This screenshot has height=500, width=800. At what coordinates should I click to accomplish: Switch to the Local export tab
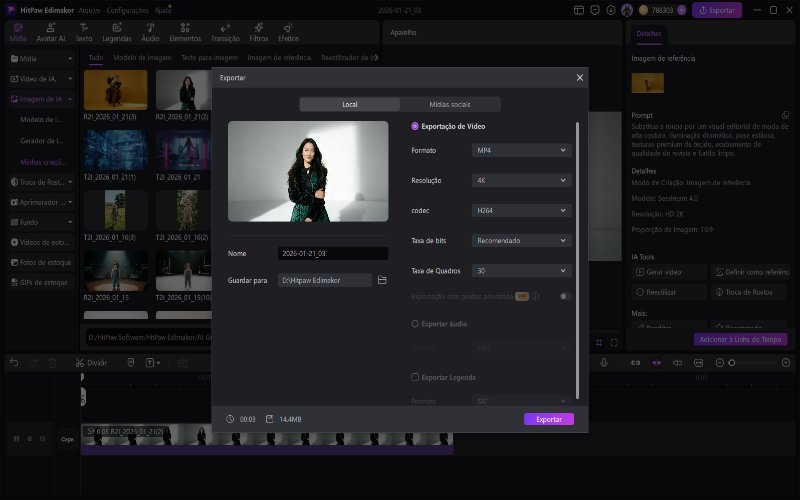[x=349, y=104]
